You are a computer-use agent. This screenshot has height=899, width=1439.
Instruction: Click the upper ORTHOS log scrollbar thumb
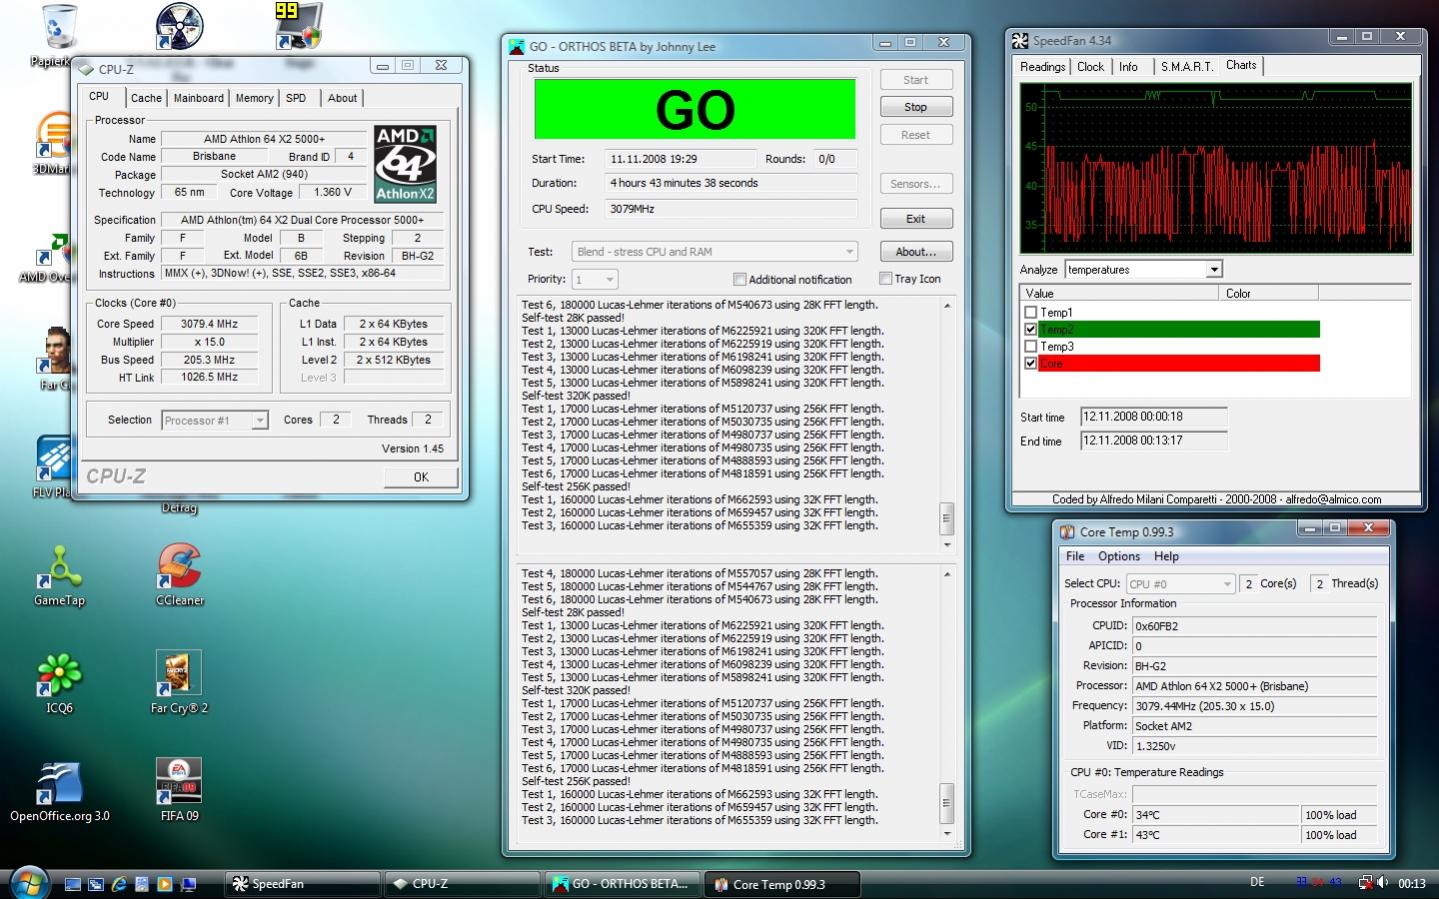tap(946, 518)
